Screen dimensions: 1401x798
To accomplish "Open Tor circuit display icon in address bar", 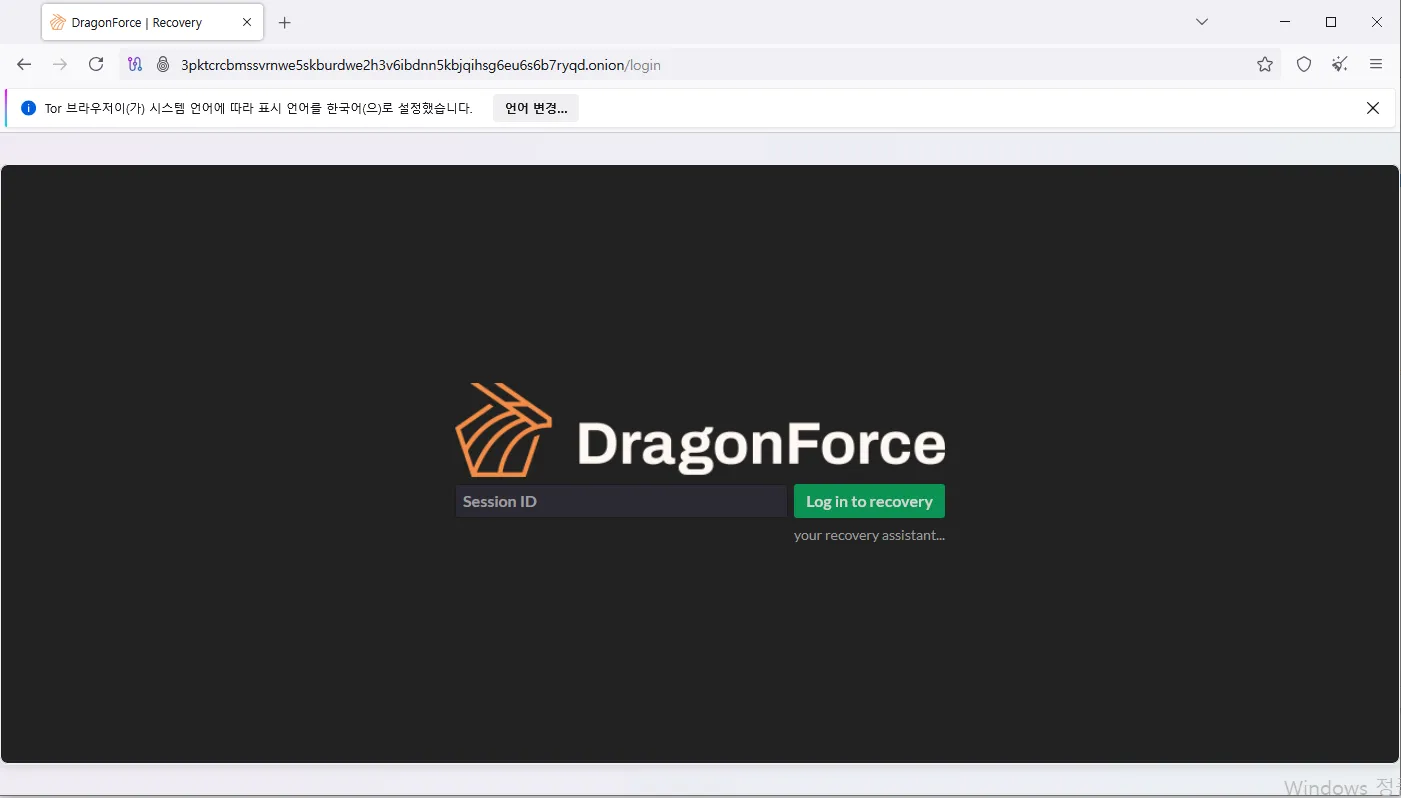I will (x=135, y=64).
